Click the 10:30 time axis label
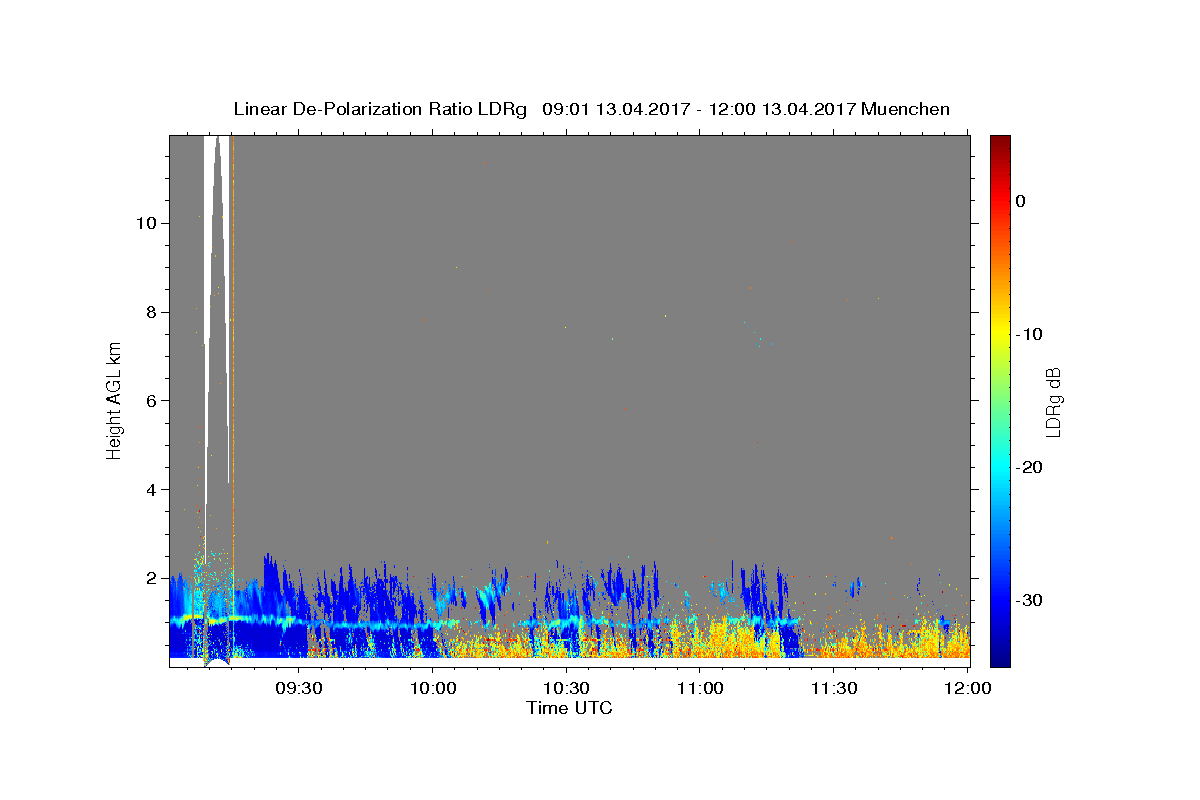1200x800 pixels. (567, 688)
